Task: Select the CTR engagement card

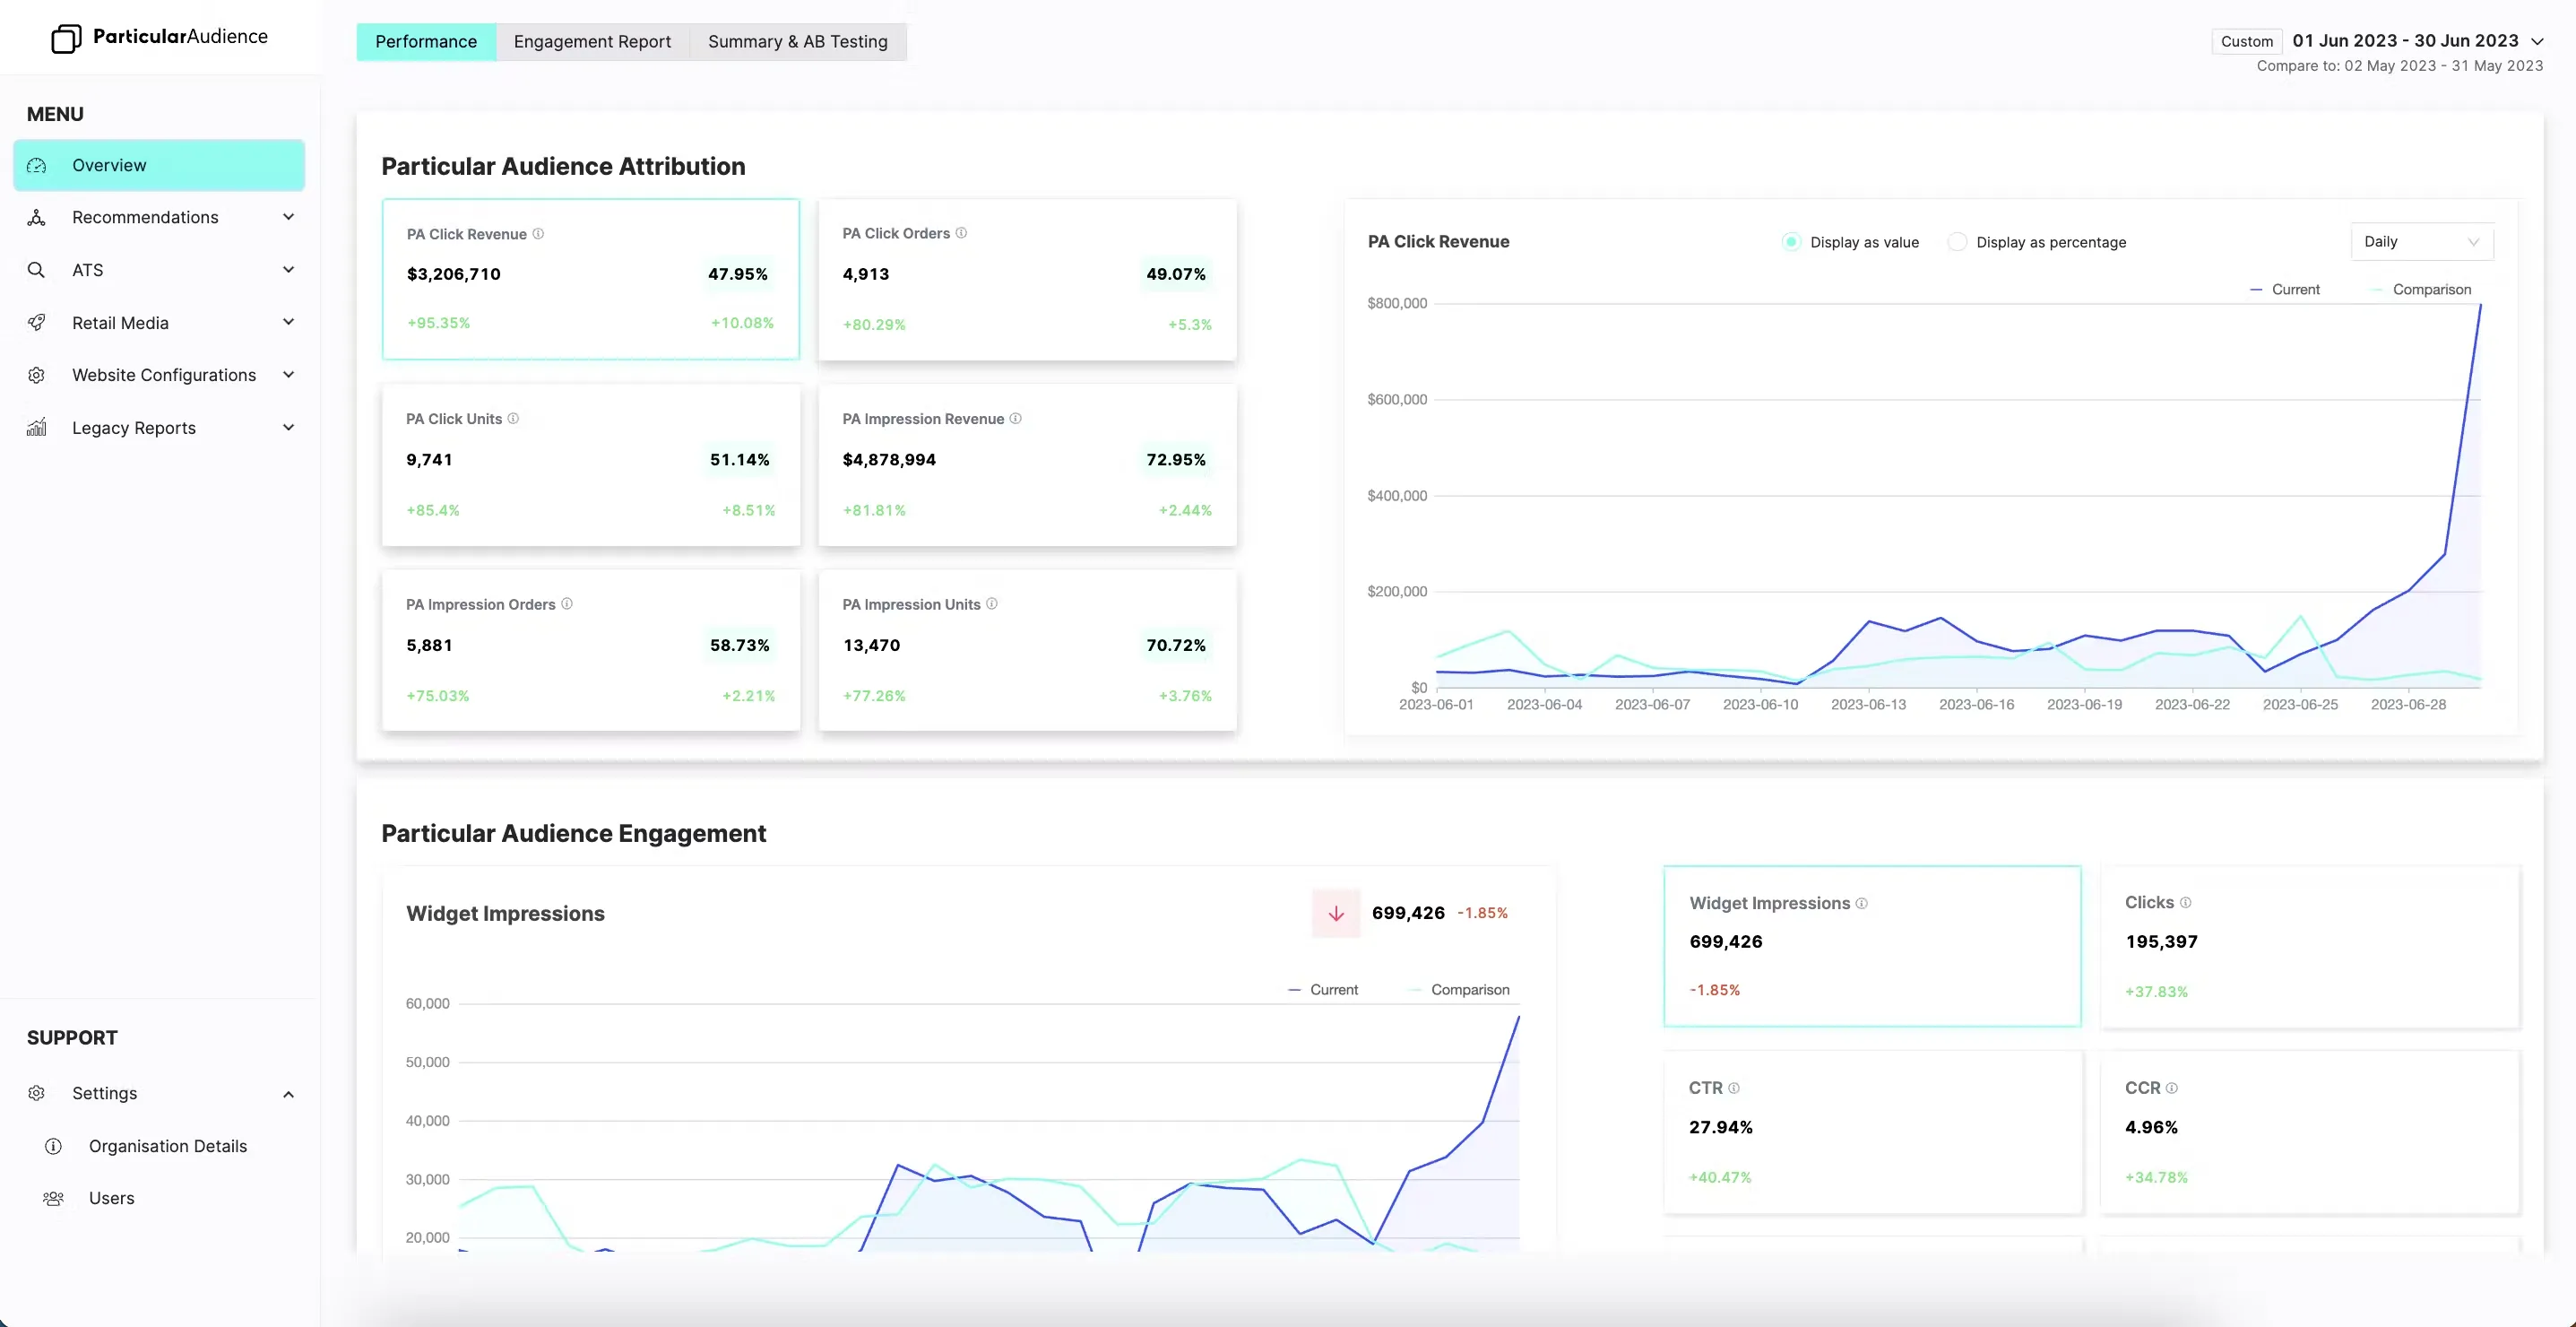Action: [x=1872, y=1132]
